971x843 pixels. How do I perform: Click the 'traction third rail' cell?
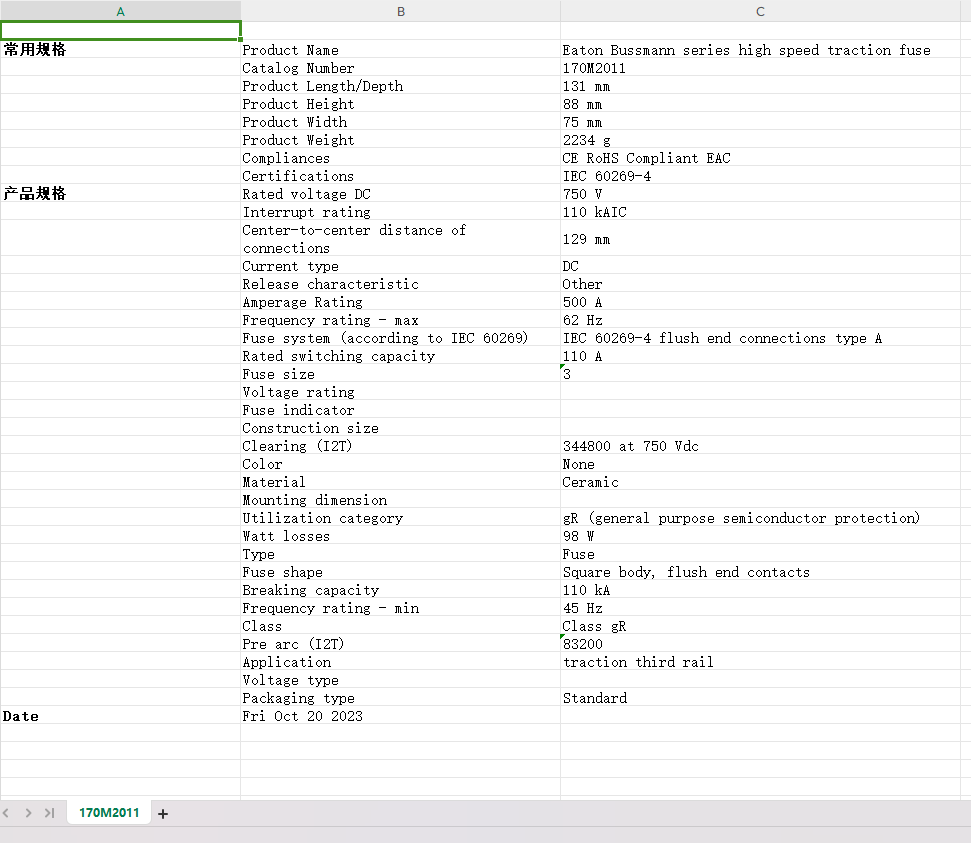click(x=760, y=662)
